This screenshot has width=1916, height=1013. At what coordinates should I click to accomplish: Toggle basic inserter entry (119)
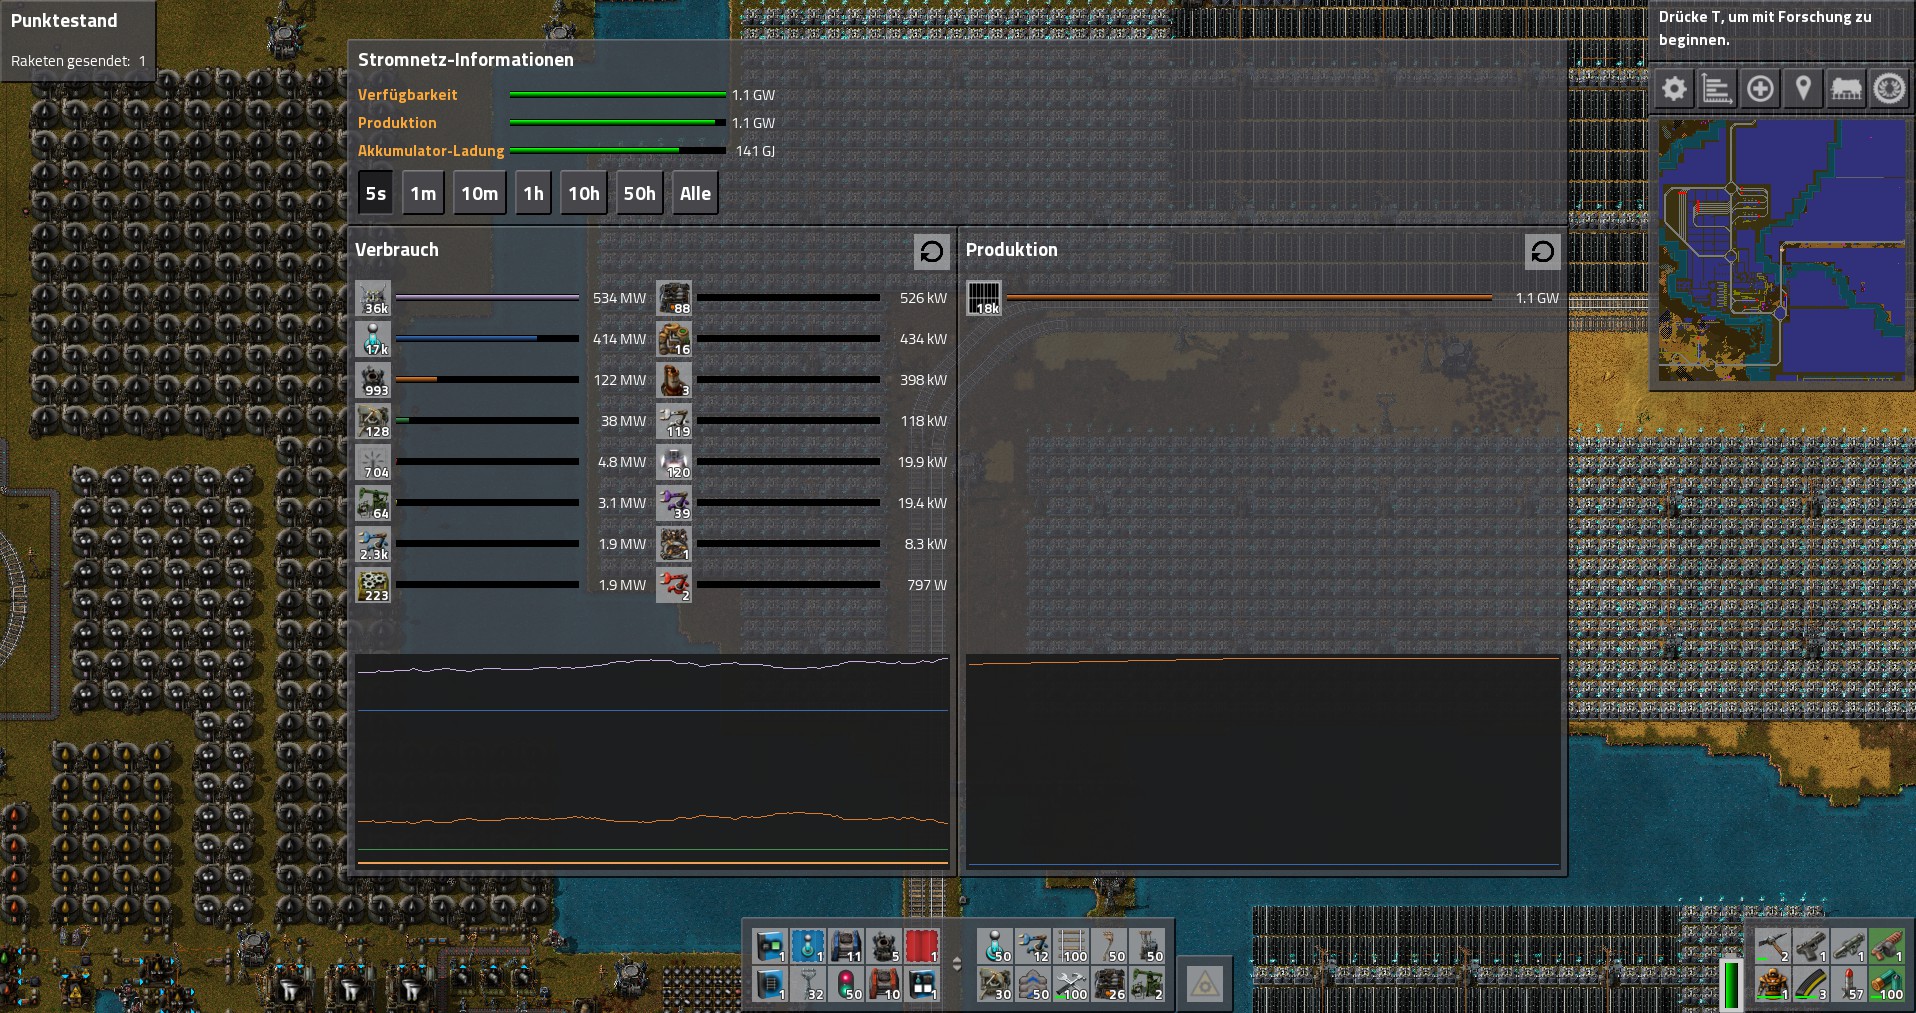point(674,421)
